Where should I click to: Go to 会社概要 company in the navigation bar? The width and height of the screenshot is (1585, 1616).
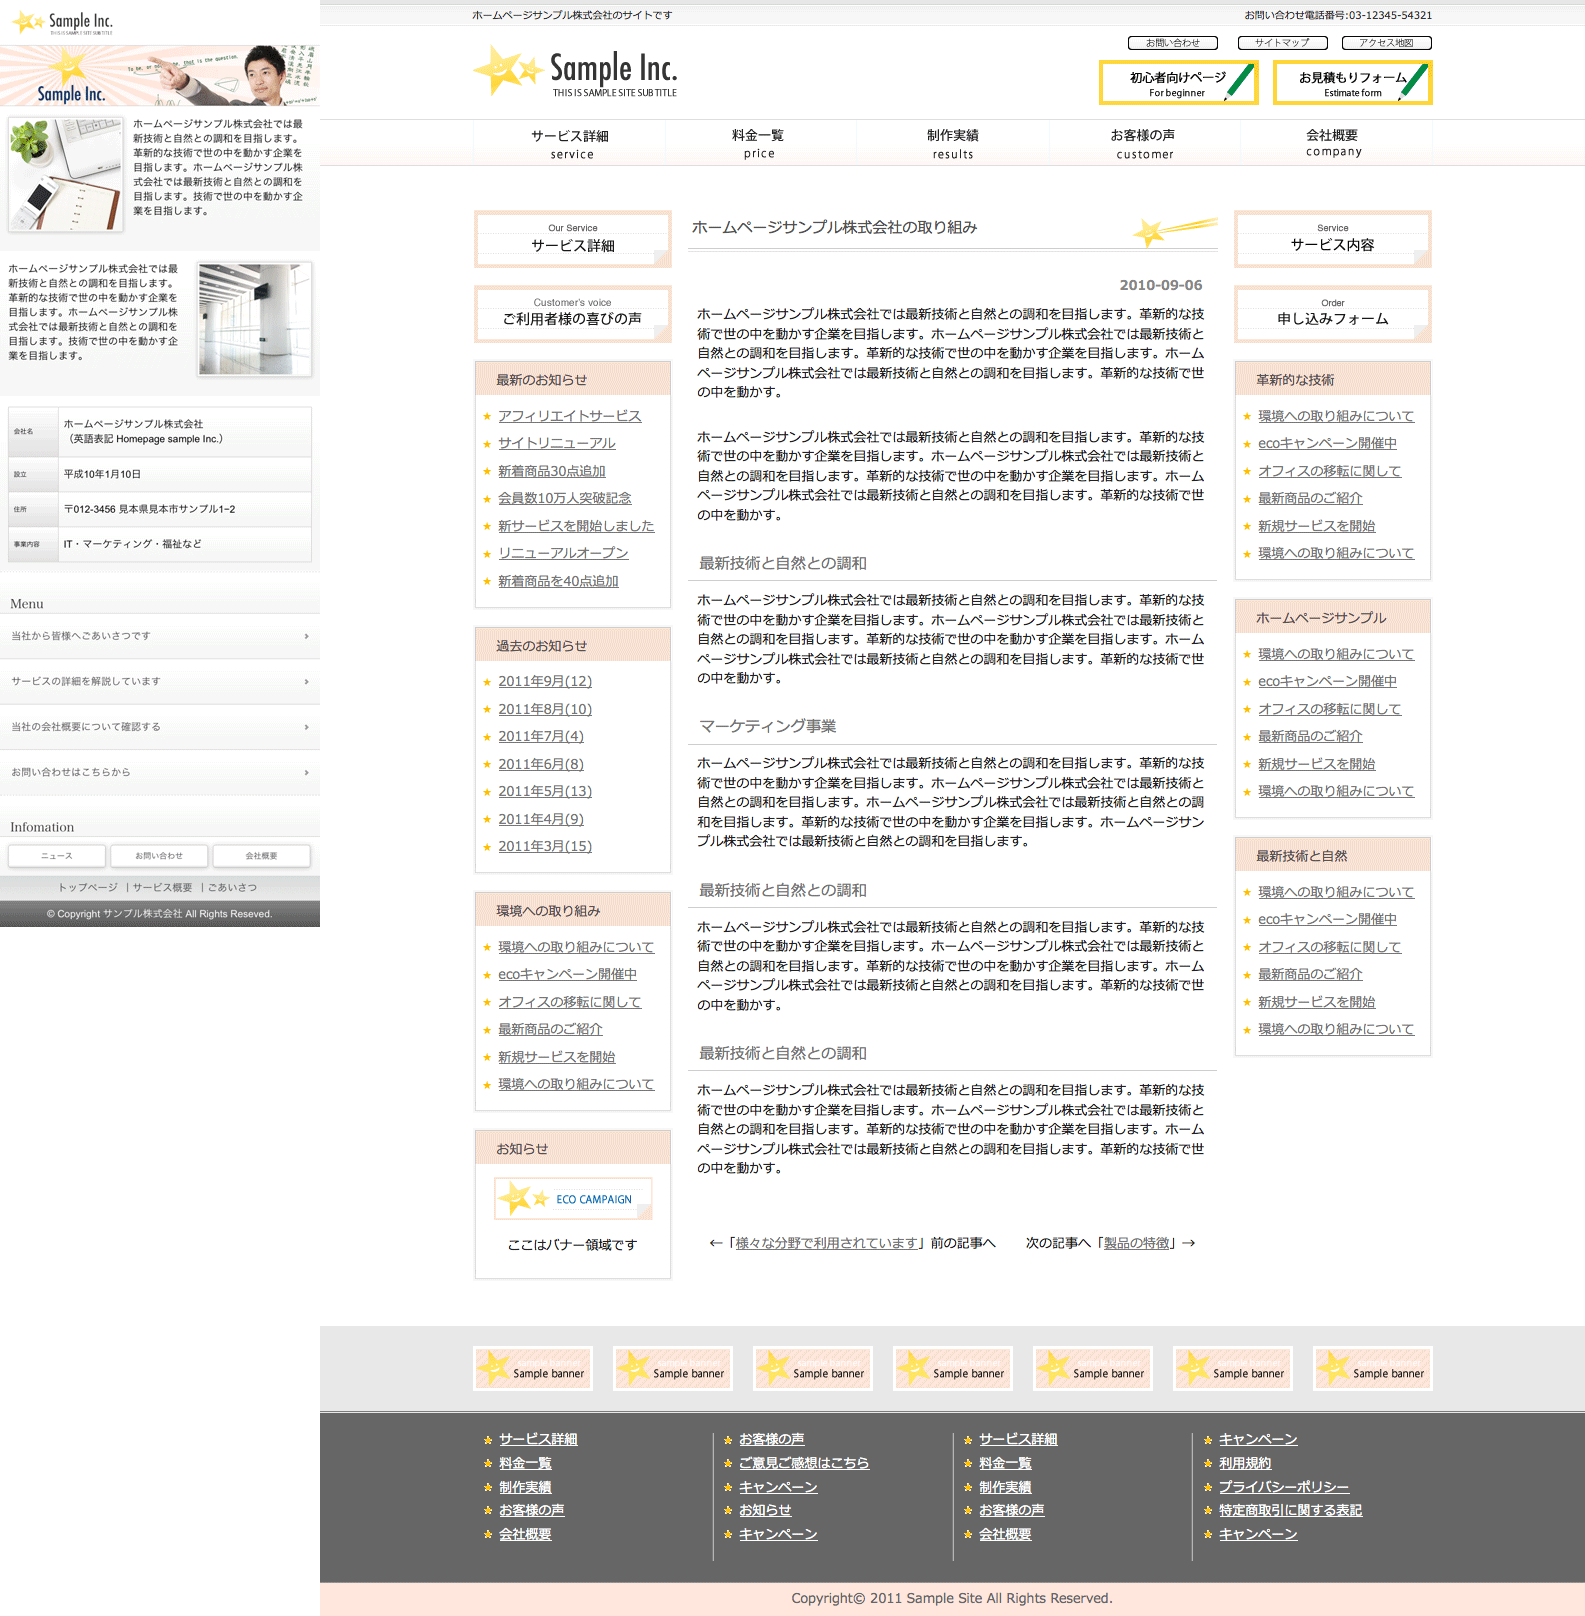click(1332, 143)
